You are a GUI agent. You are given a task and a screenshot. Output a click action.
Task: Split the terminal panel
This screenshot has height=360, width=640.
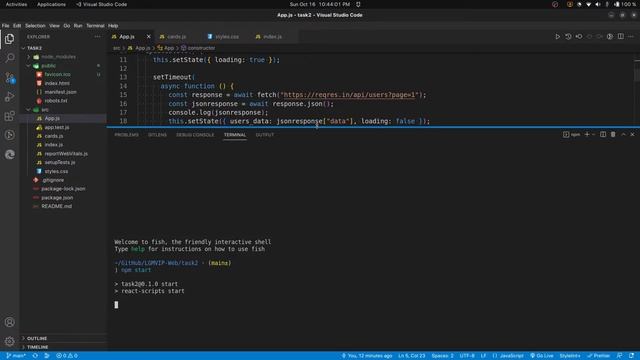tap(603, 134)
